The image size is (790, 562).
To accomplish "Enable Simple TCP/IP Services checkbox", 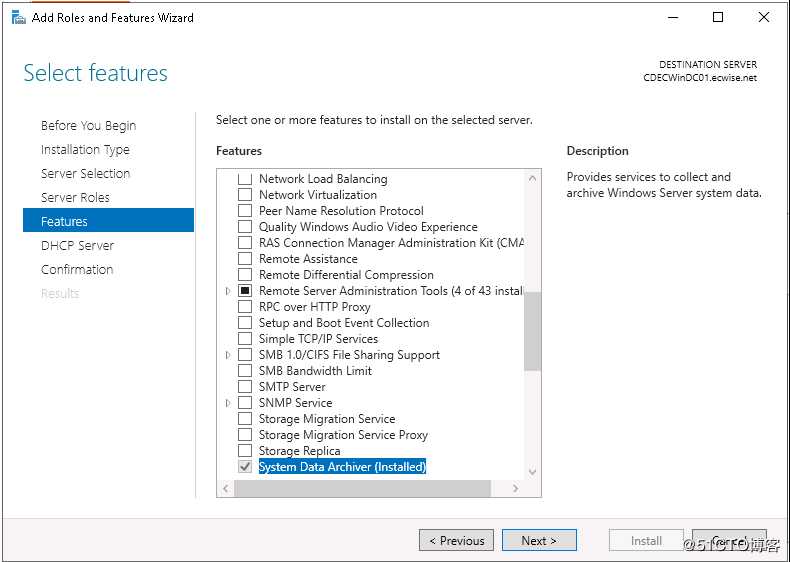I will click(245, 339).
